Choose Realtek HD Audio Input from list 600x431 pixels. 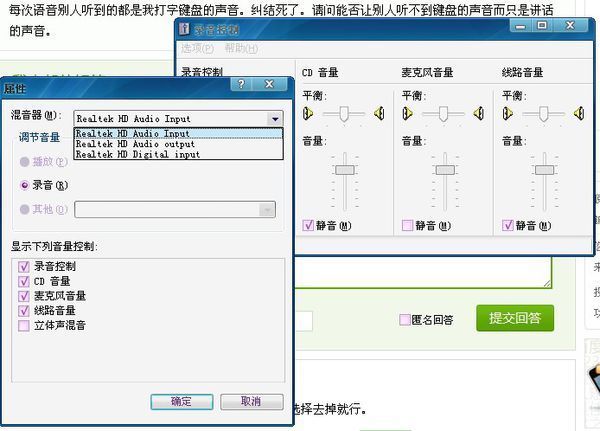[178, 134]
